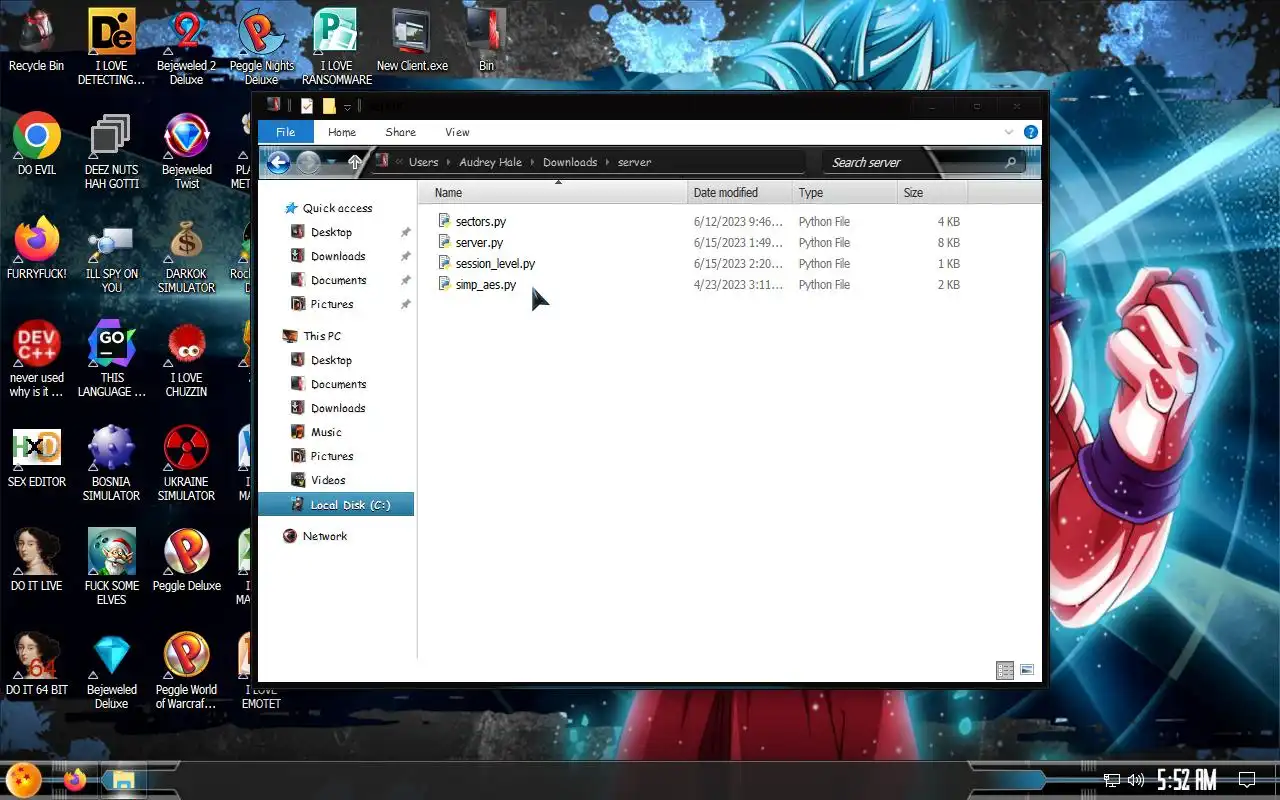Image resolution: width=1280 pixels, height=800 pixels.
Task: Expand breadcrumb arrow after Users
Action: pos(449,162)
